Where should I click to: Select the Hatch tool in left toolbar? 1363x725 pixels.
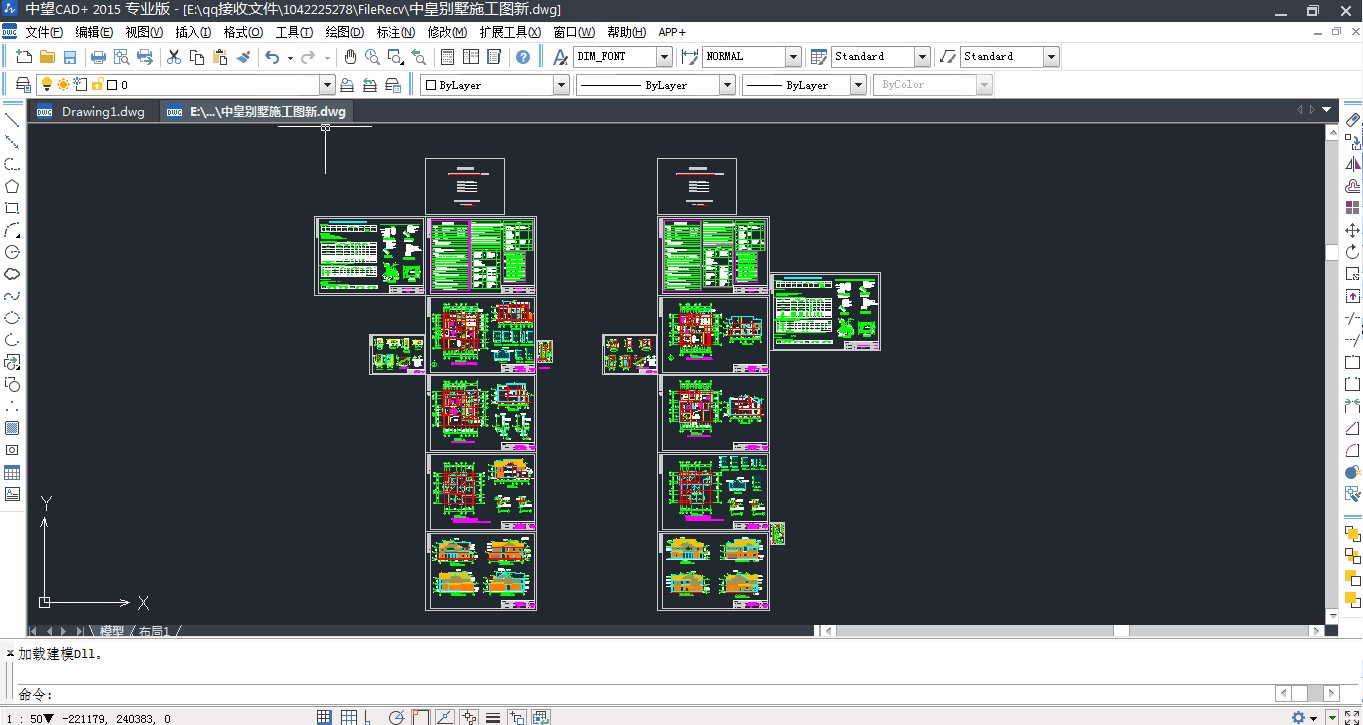coord(12,428)
